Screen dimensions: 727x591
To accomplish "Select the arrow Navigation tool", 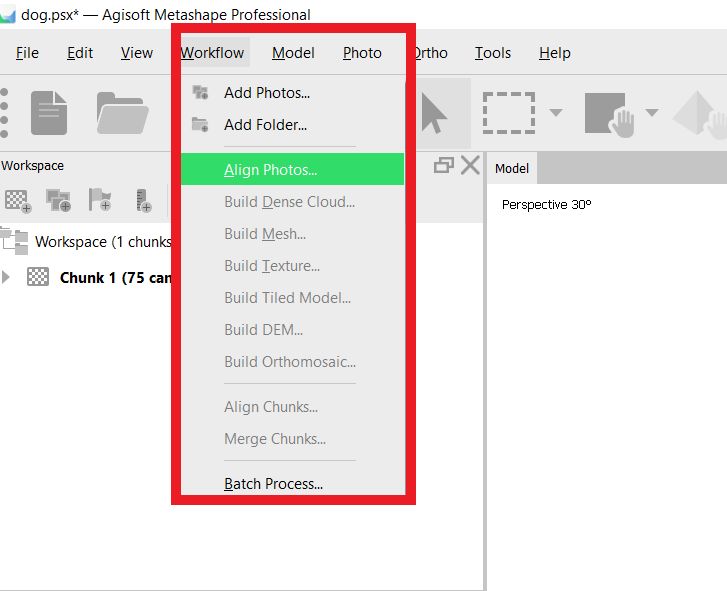I will click(435, 112).
